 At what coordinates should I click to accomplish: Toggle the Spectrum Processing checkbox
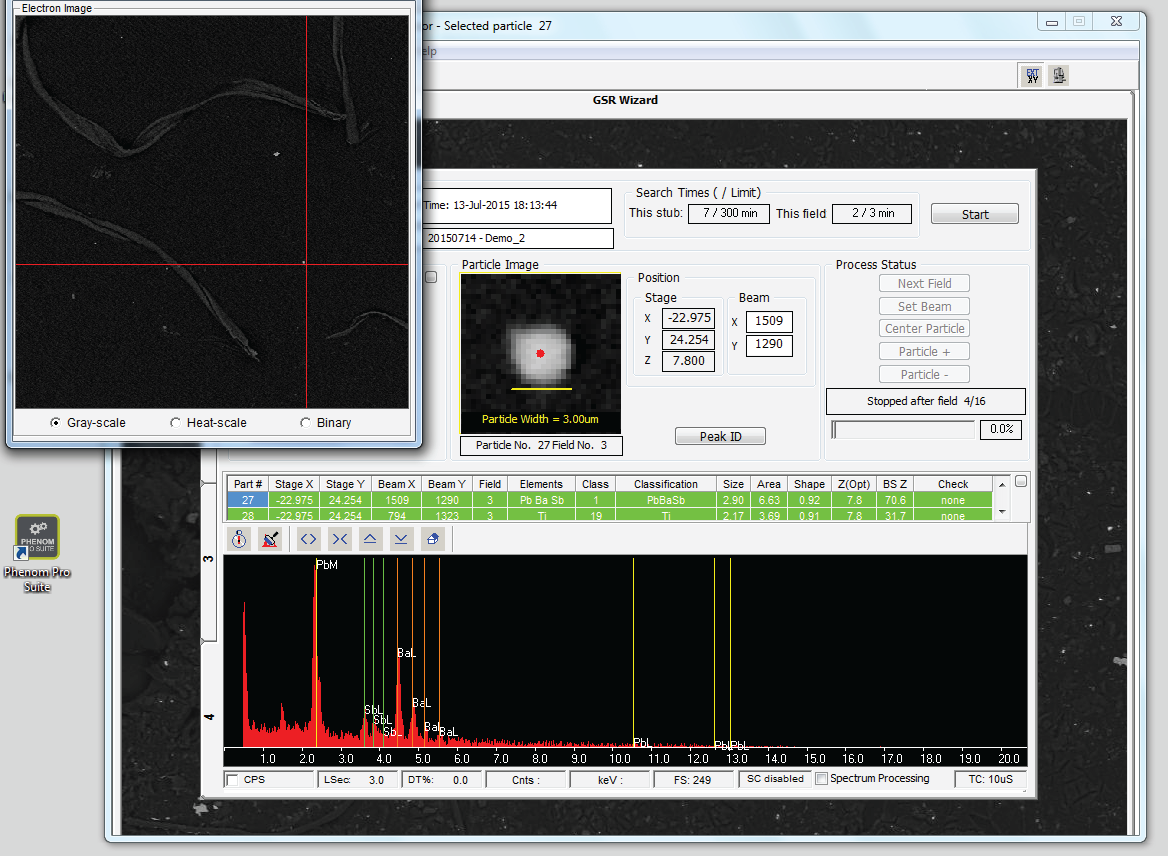tap(821, 779)
